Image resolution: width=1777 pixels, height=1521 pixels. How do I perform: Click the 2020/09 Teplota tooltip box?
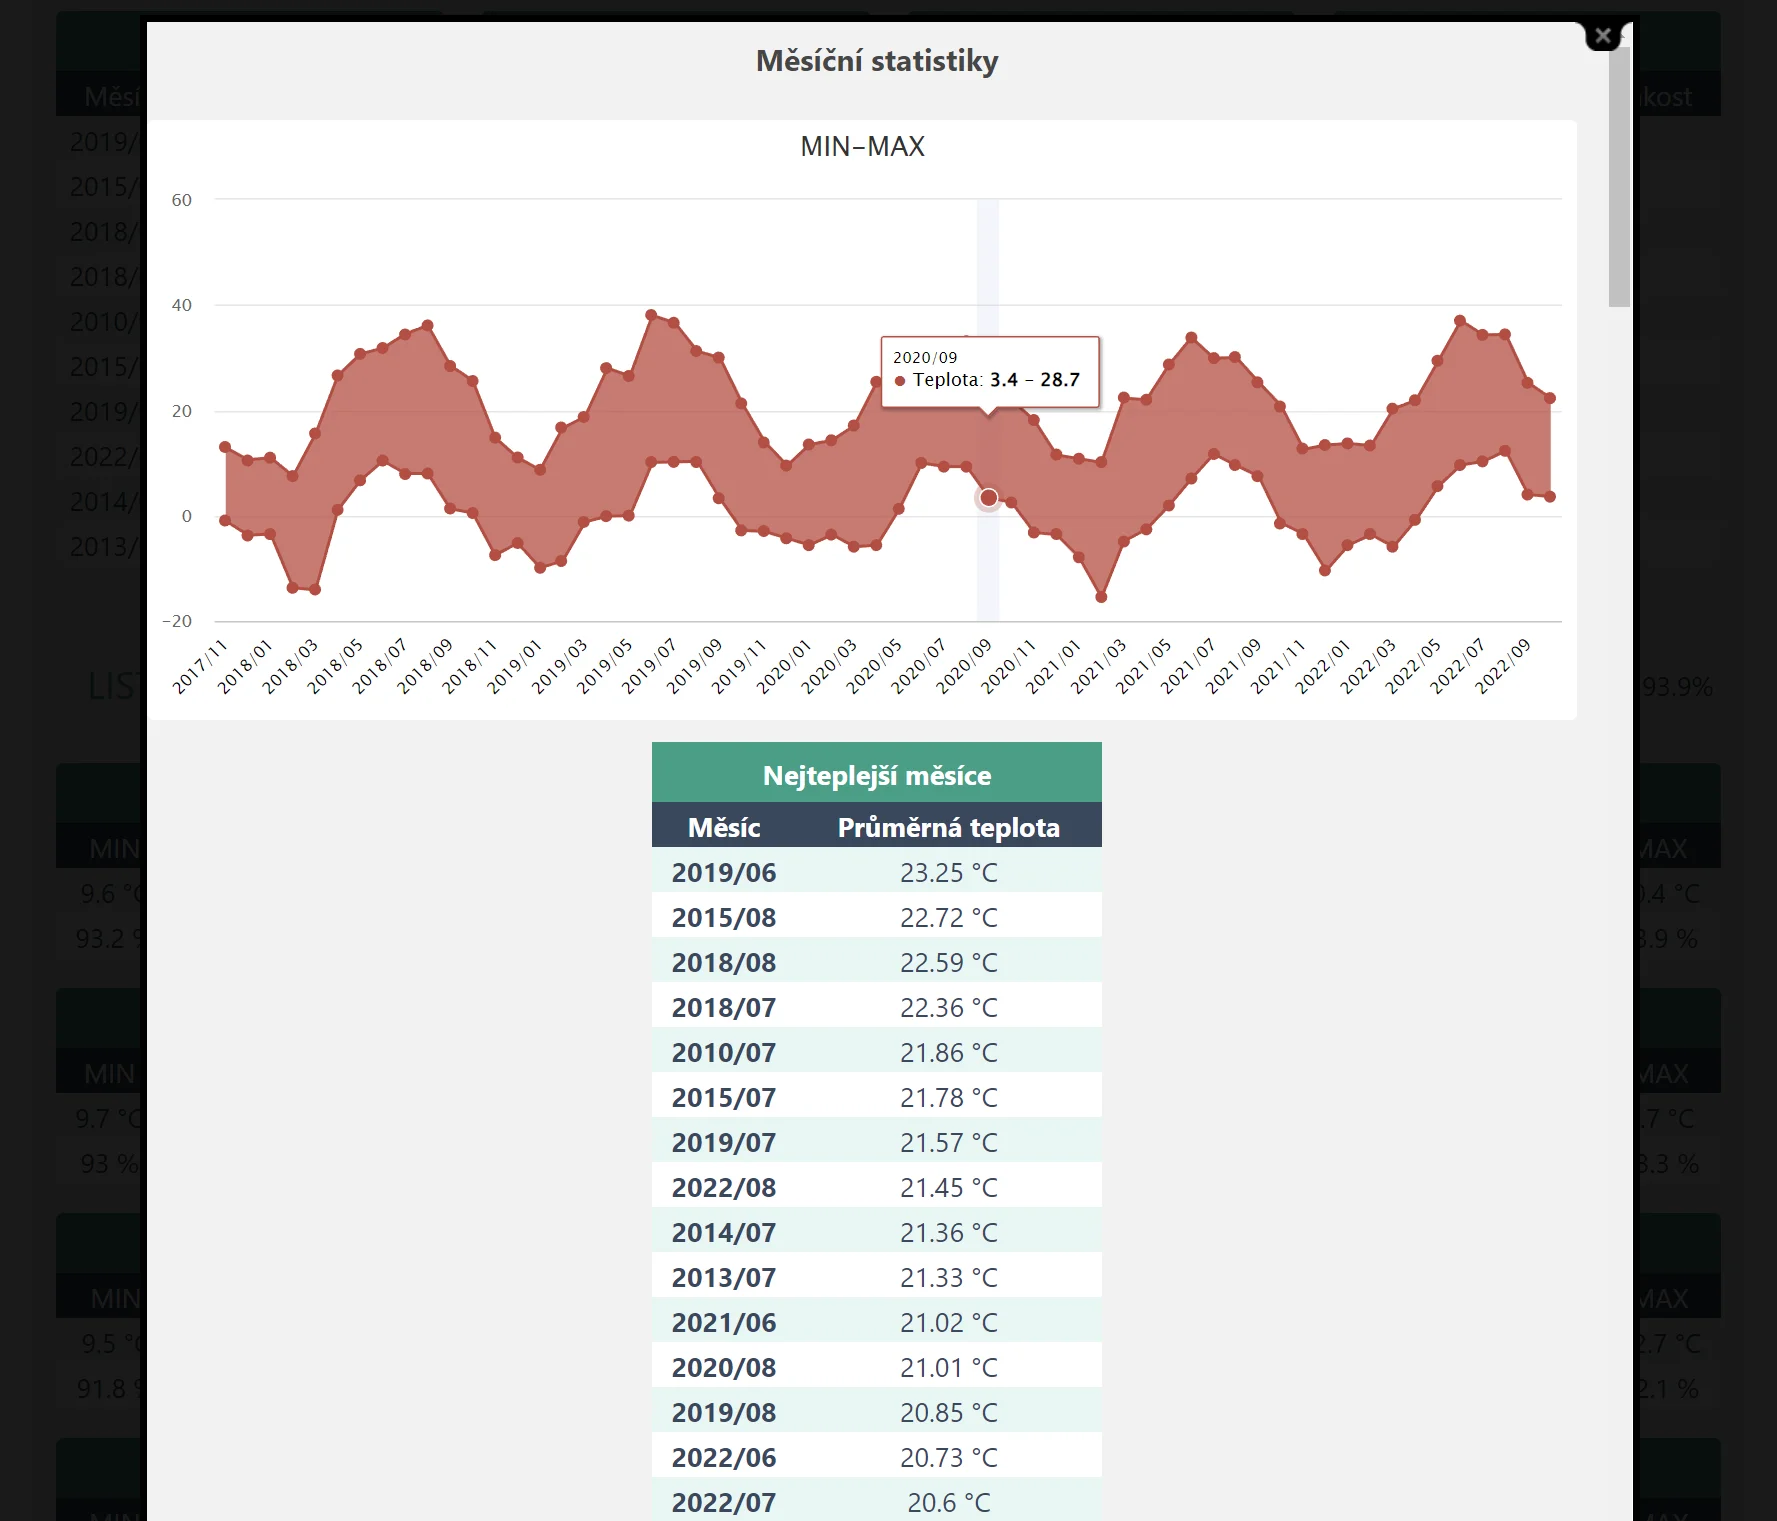989,371
